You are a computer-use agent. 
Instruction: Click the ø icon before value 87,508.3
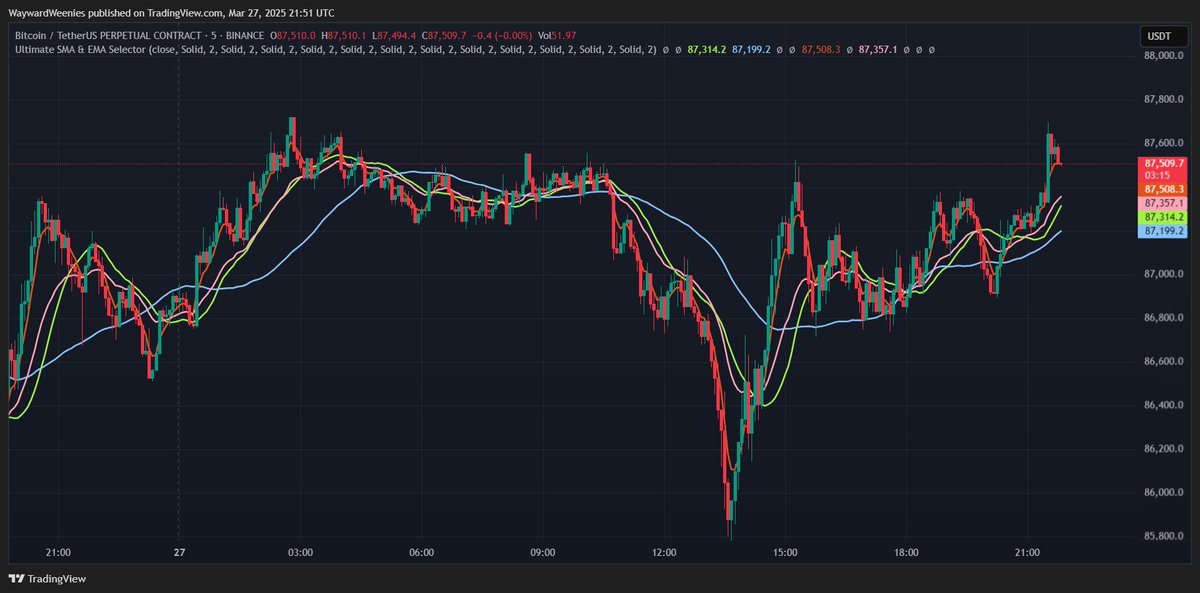792,48
